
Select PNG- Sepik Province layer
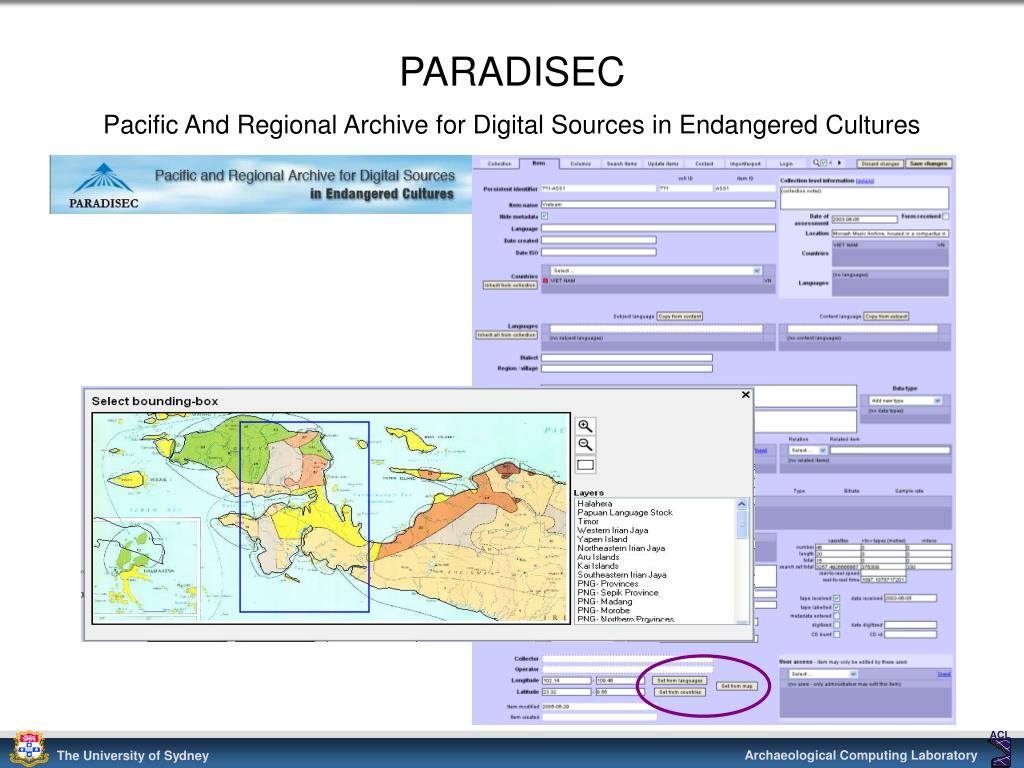coord(617,592)
